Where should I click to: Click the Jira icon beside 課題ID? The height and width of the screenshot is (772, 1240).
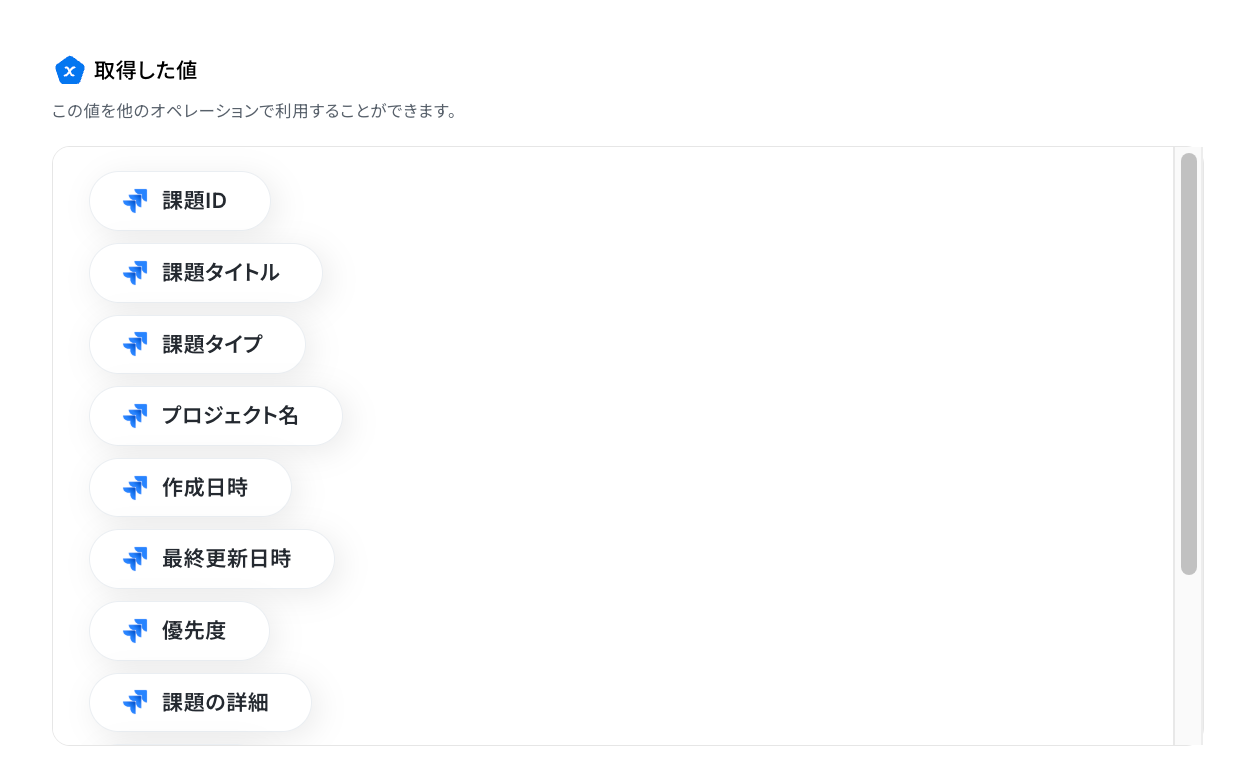point(135,201)
